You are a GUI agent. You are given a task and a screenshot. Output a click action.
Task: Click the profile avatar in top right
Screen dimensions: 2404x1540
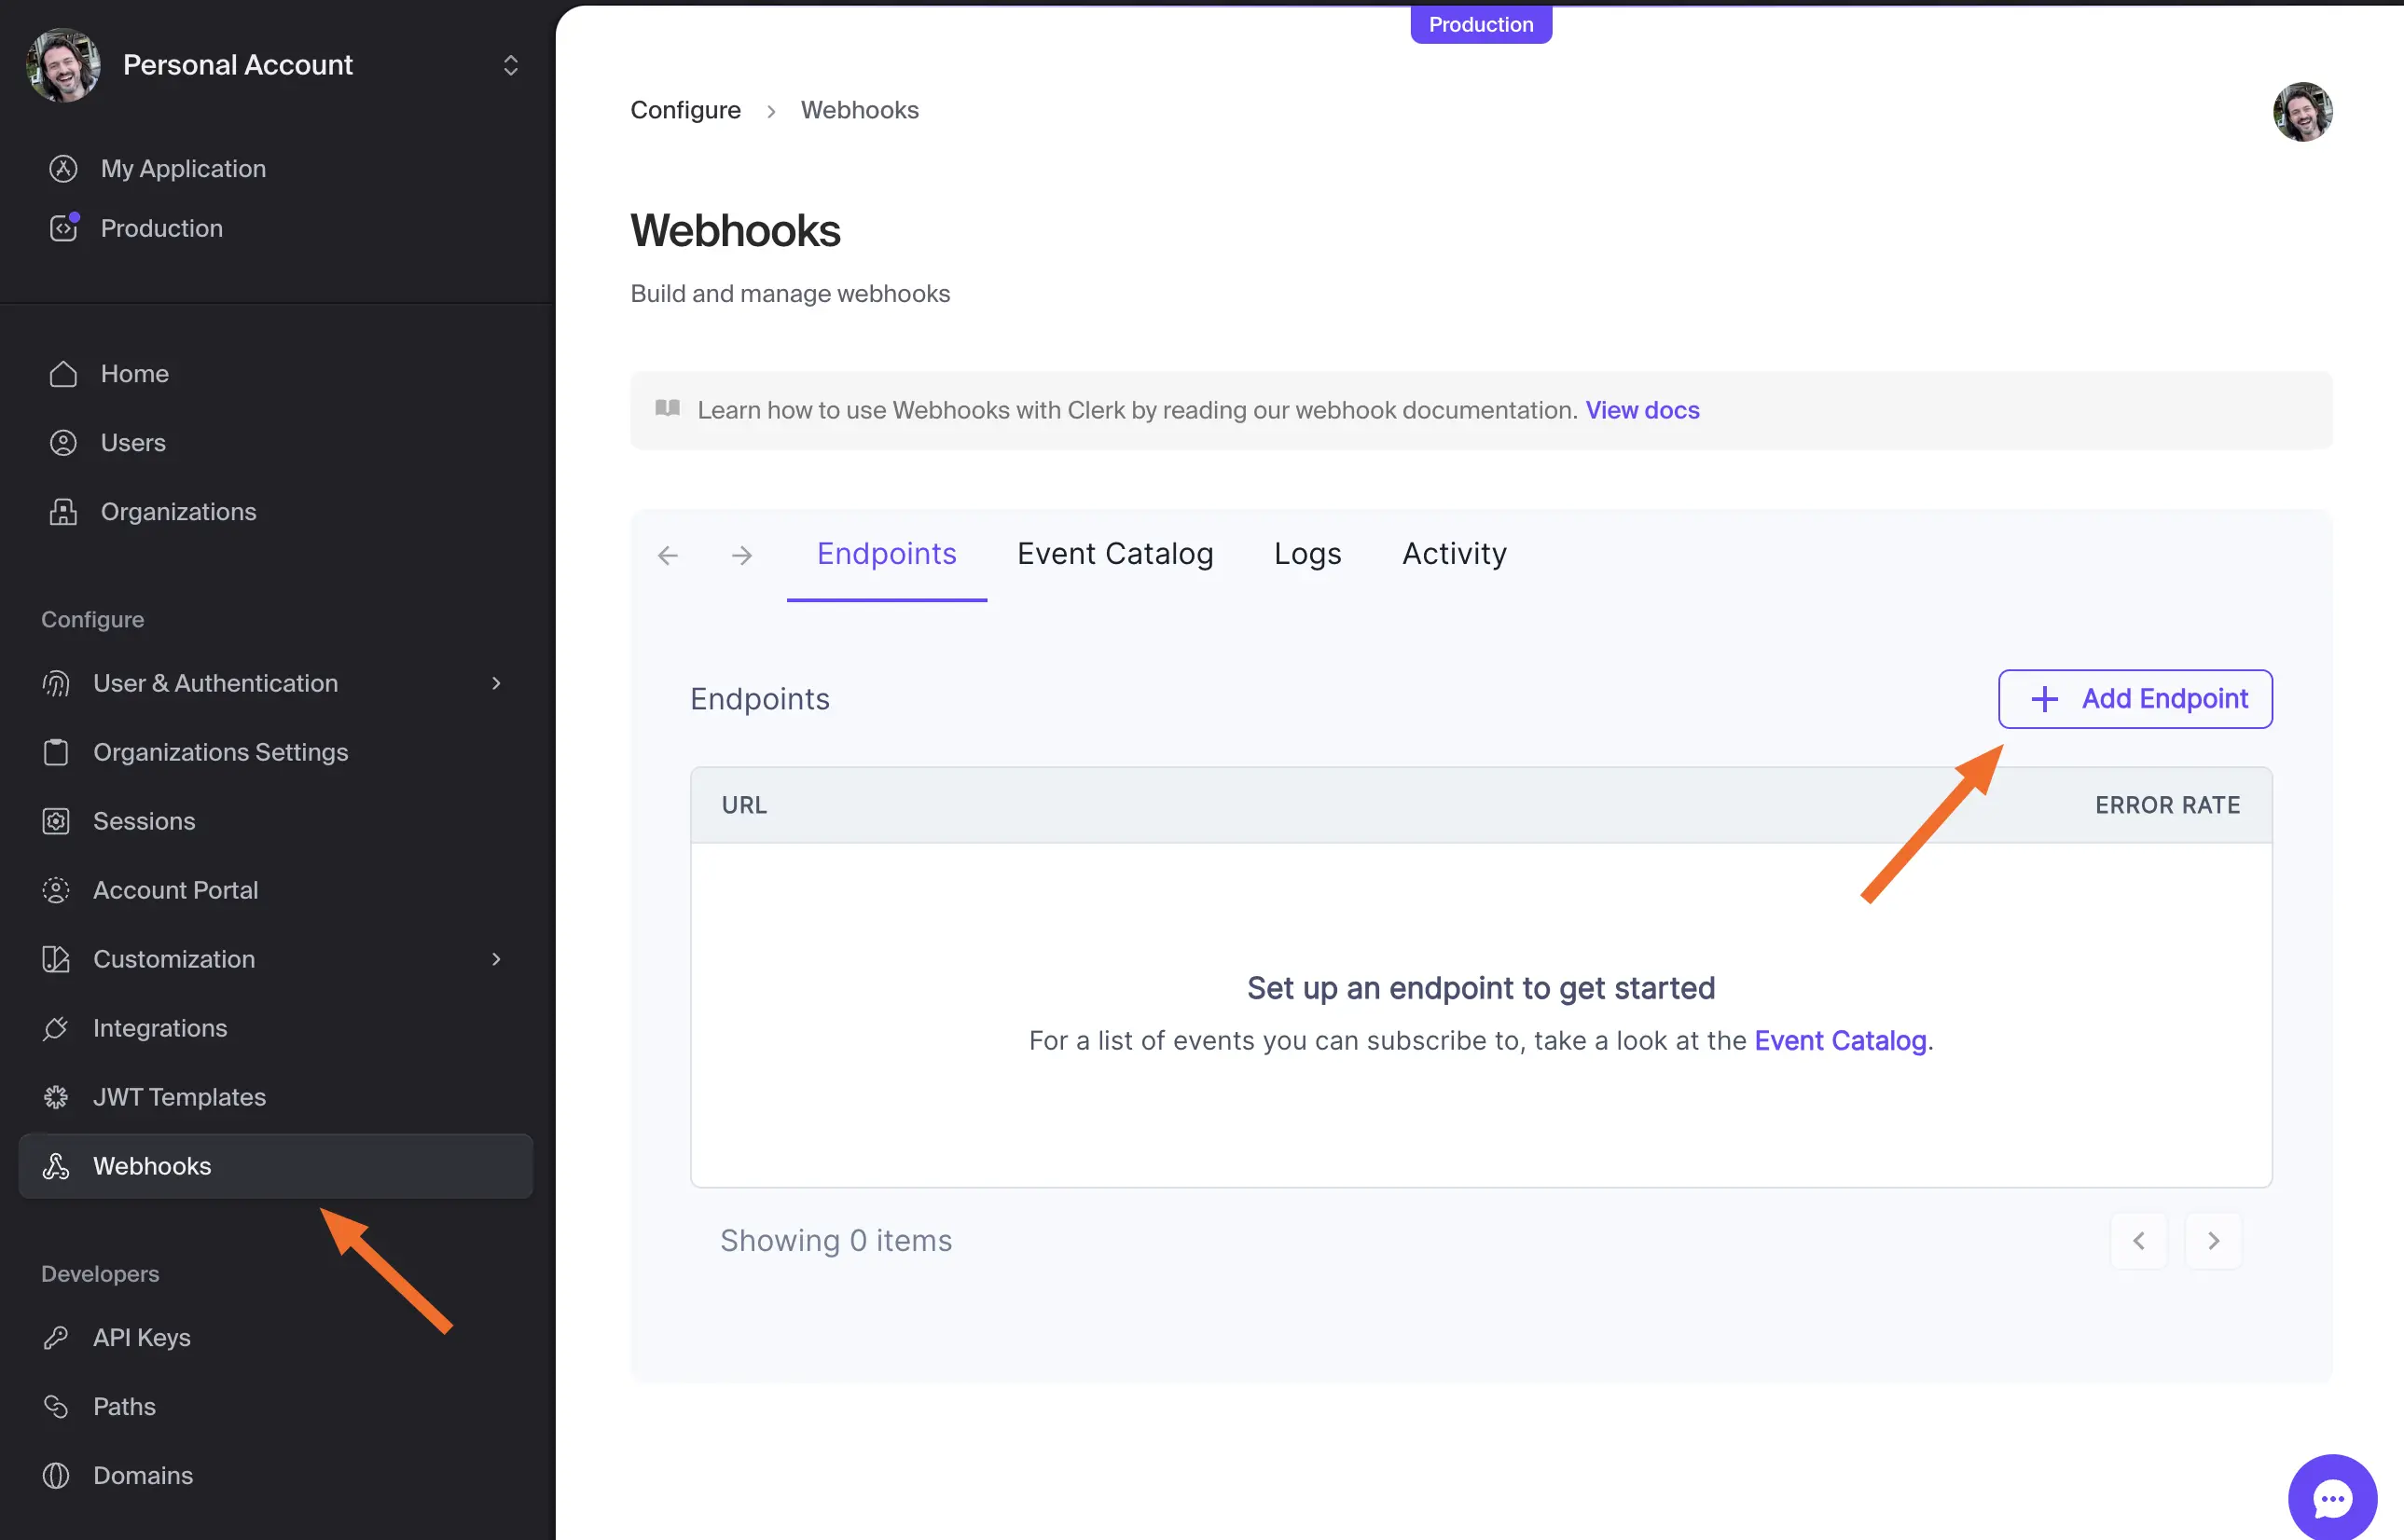click(2302, 111)
